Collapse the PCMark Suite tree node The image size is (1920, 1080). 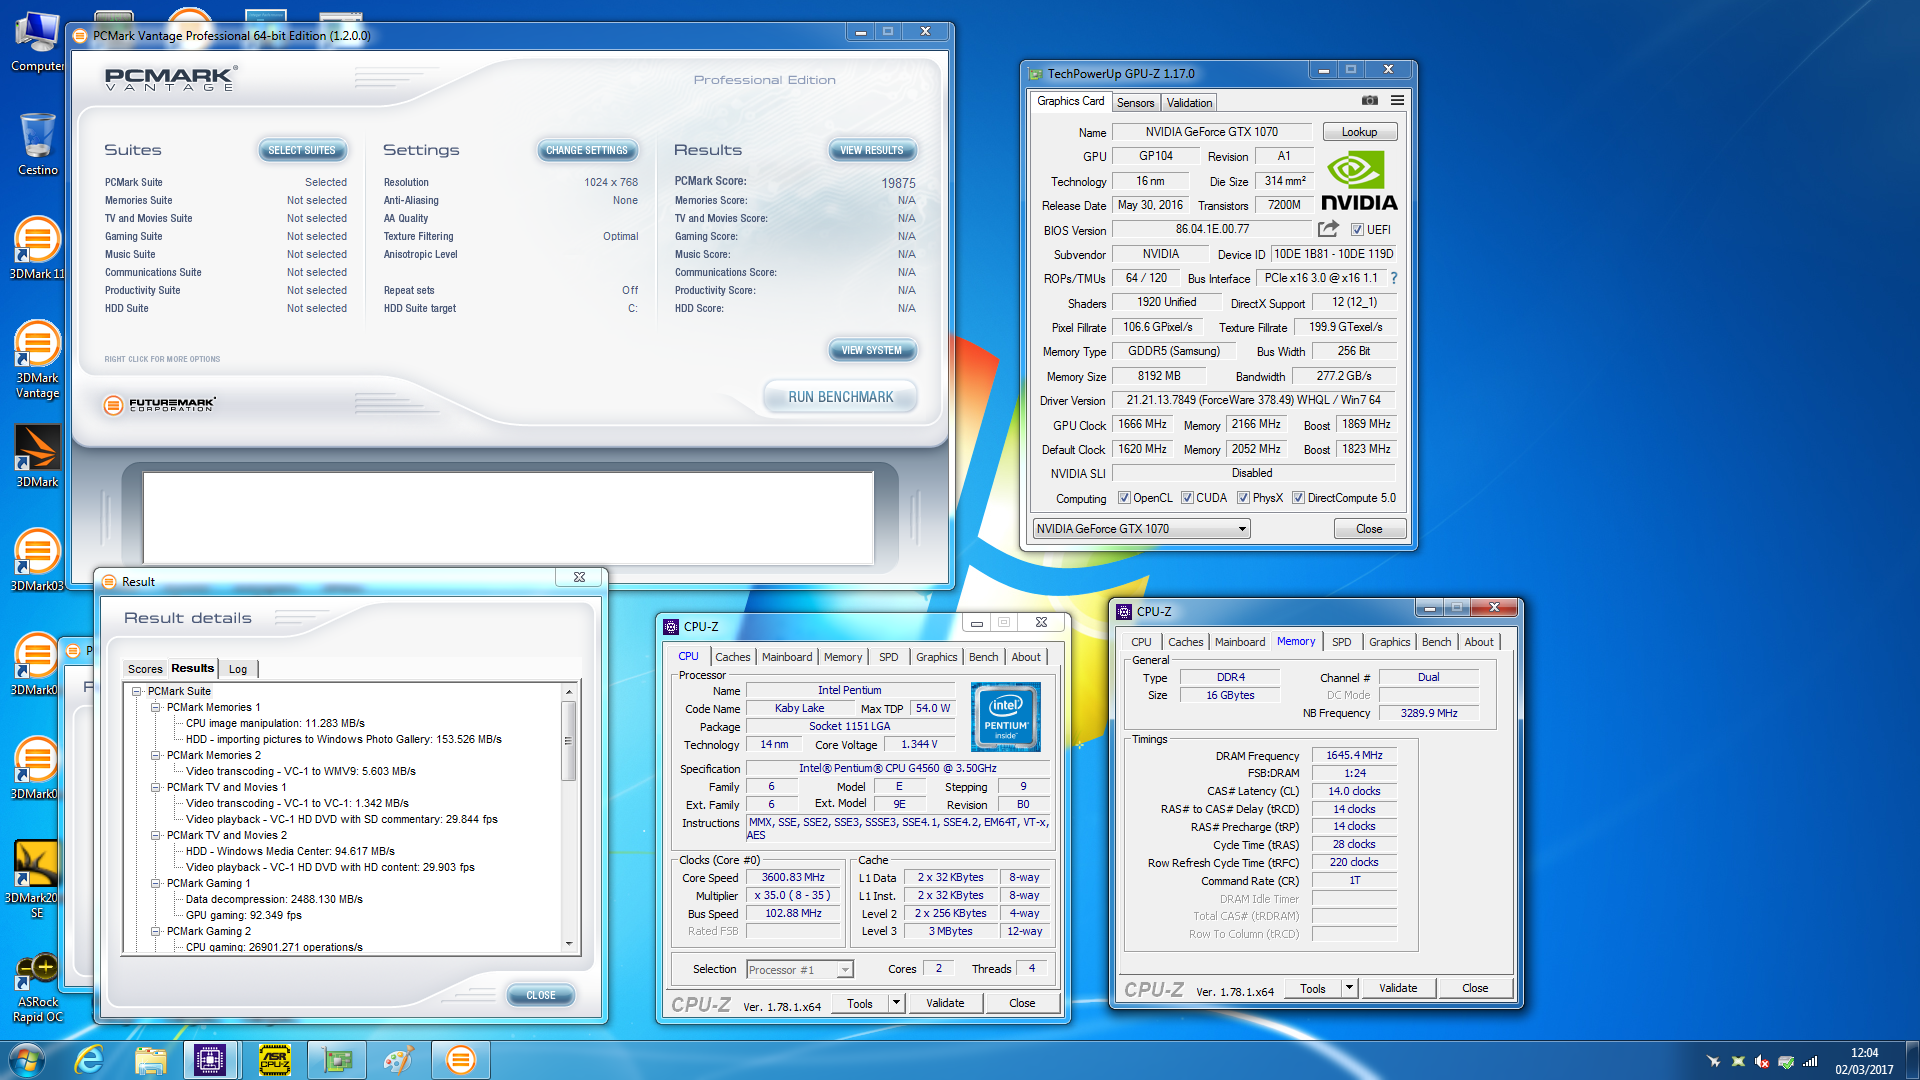(137, 691)
